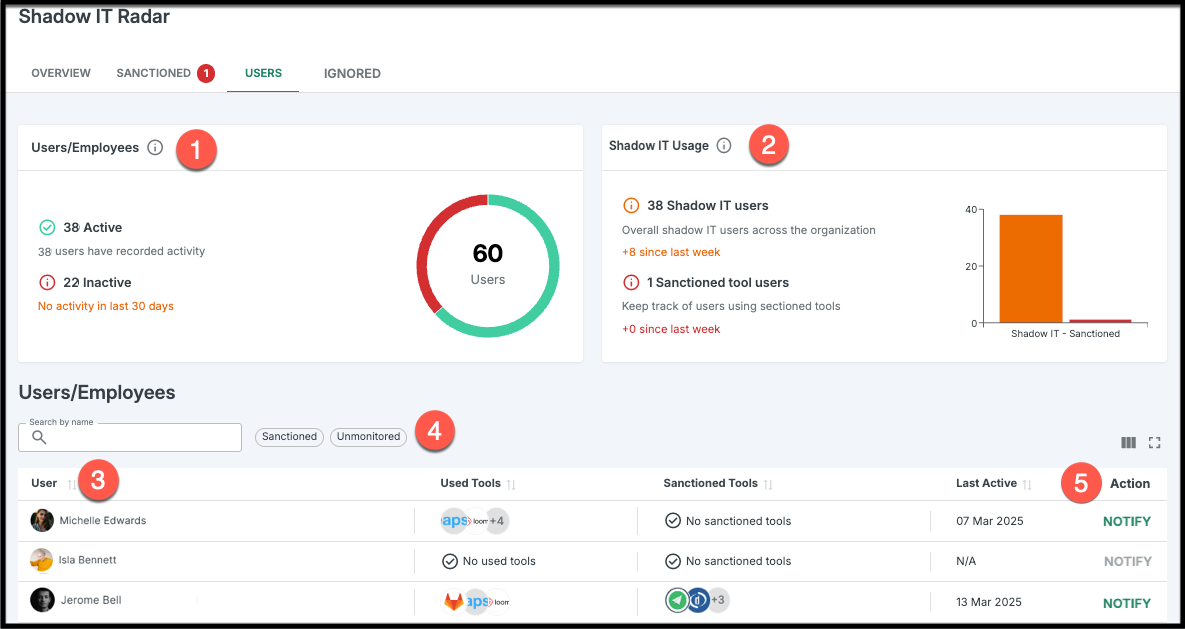Click No sanctioned tools check in Michelle's row
This screenshot has width=1185, height=629.
coord(673,521)
